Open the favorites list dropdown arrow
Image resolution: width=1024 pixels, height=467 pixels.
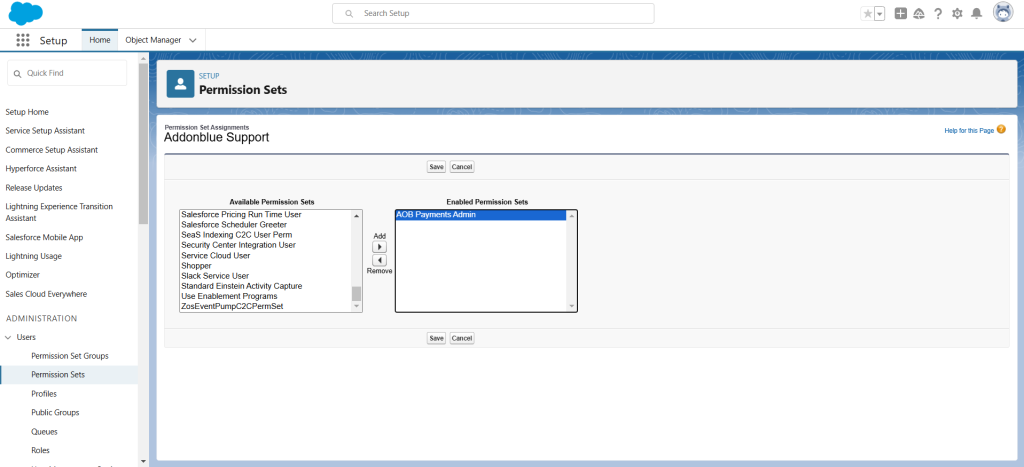pyautogui.click(x=880, y=14)
